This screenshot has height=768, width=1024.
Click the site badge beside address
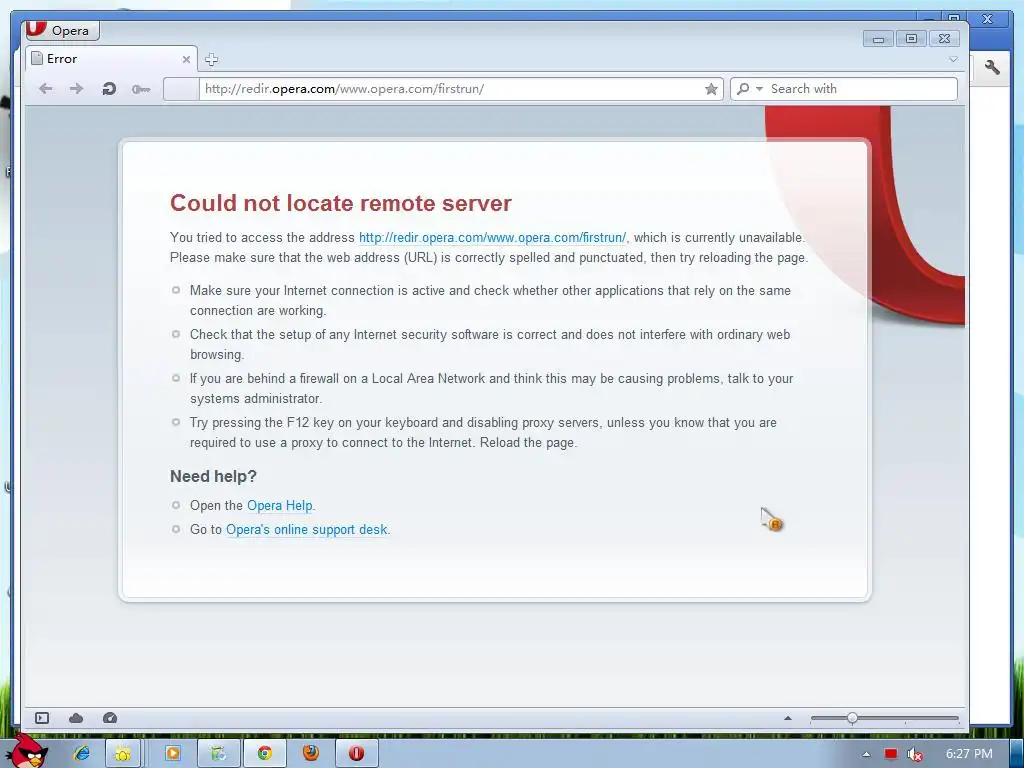coord(181,89)
